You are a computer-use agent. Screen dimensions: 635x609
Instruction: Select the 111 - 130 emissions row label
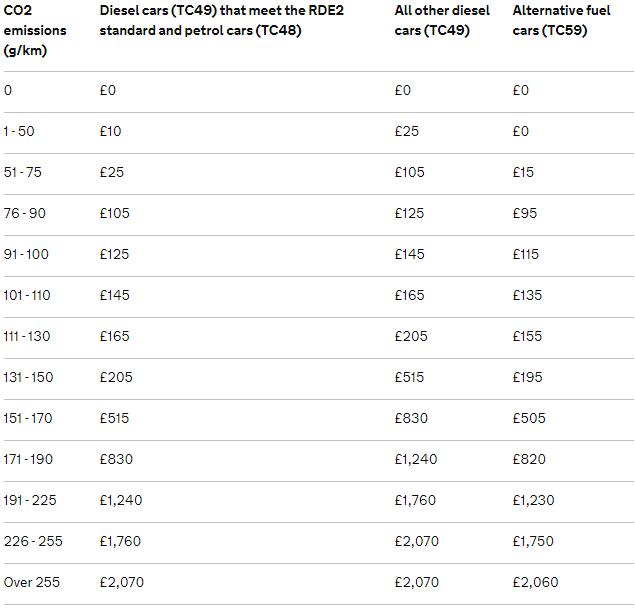pyautogui.click(x=27, y=336)
